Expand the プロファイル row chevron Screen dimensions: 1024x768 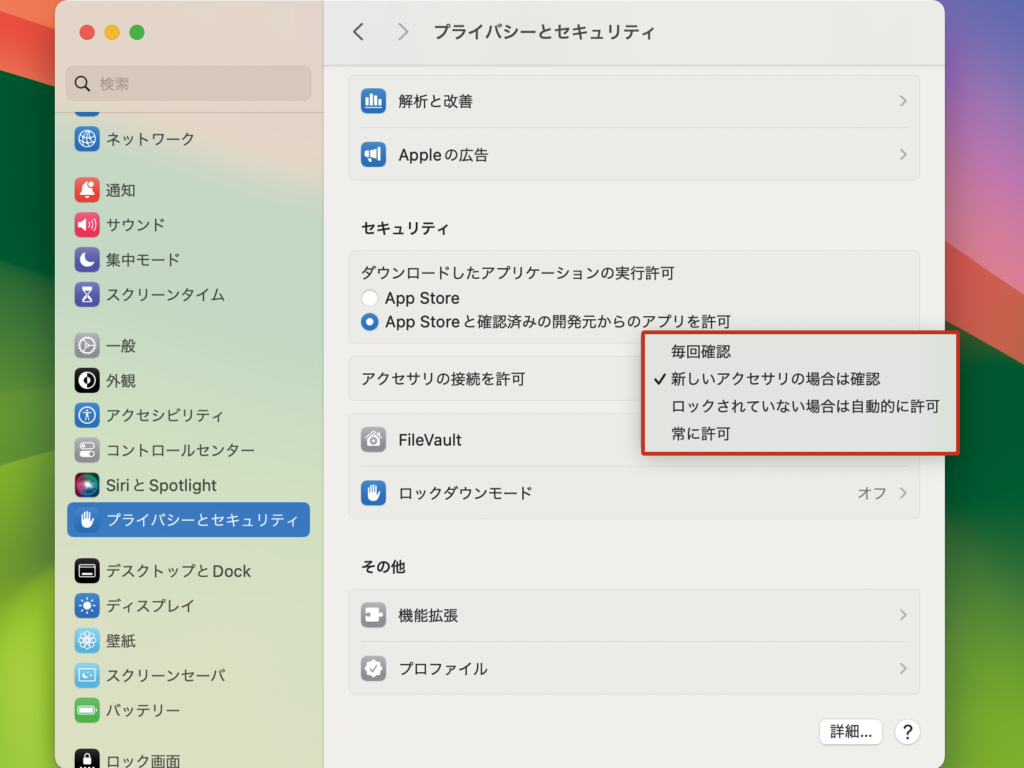903,669
